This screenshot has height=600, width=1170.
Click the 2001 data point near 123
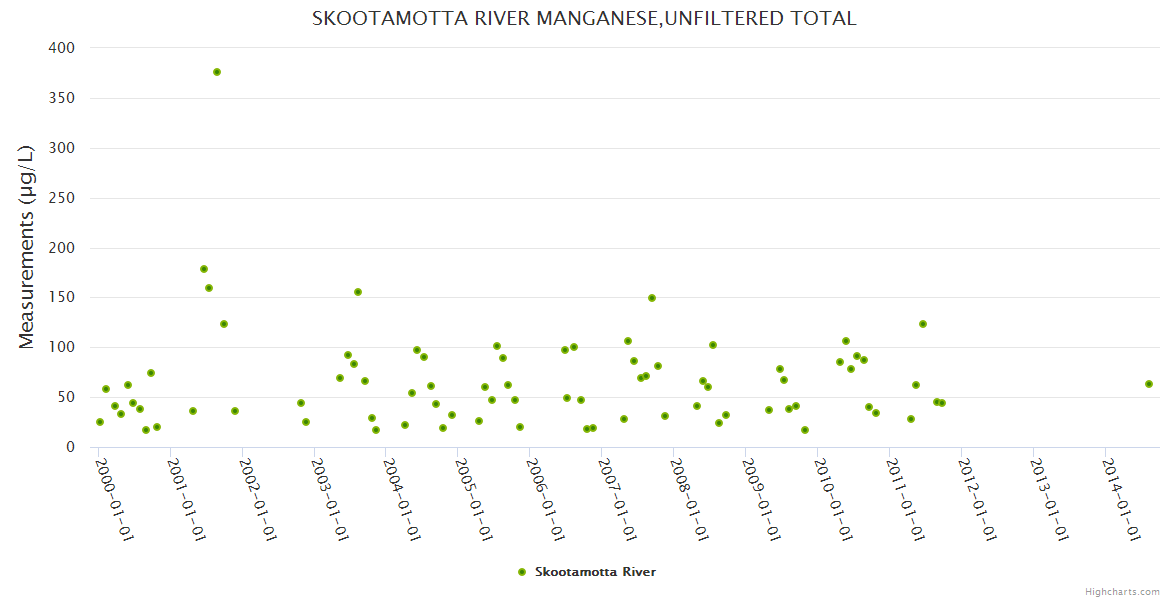click(x=224, y=324)
